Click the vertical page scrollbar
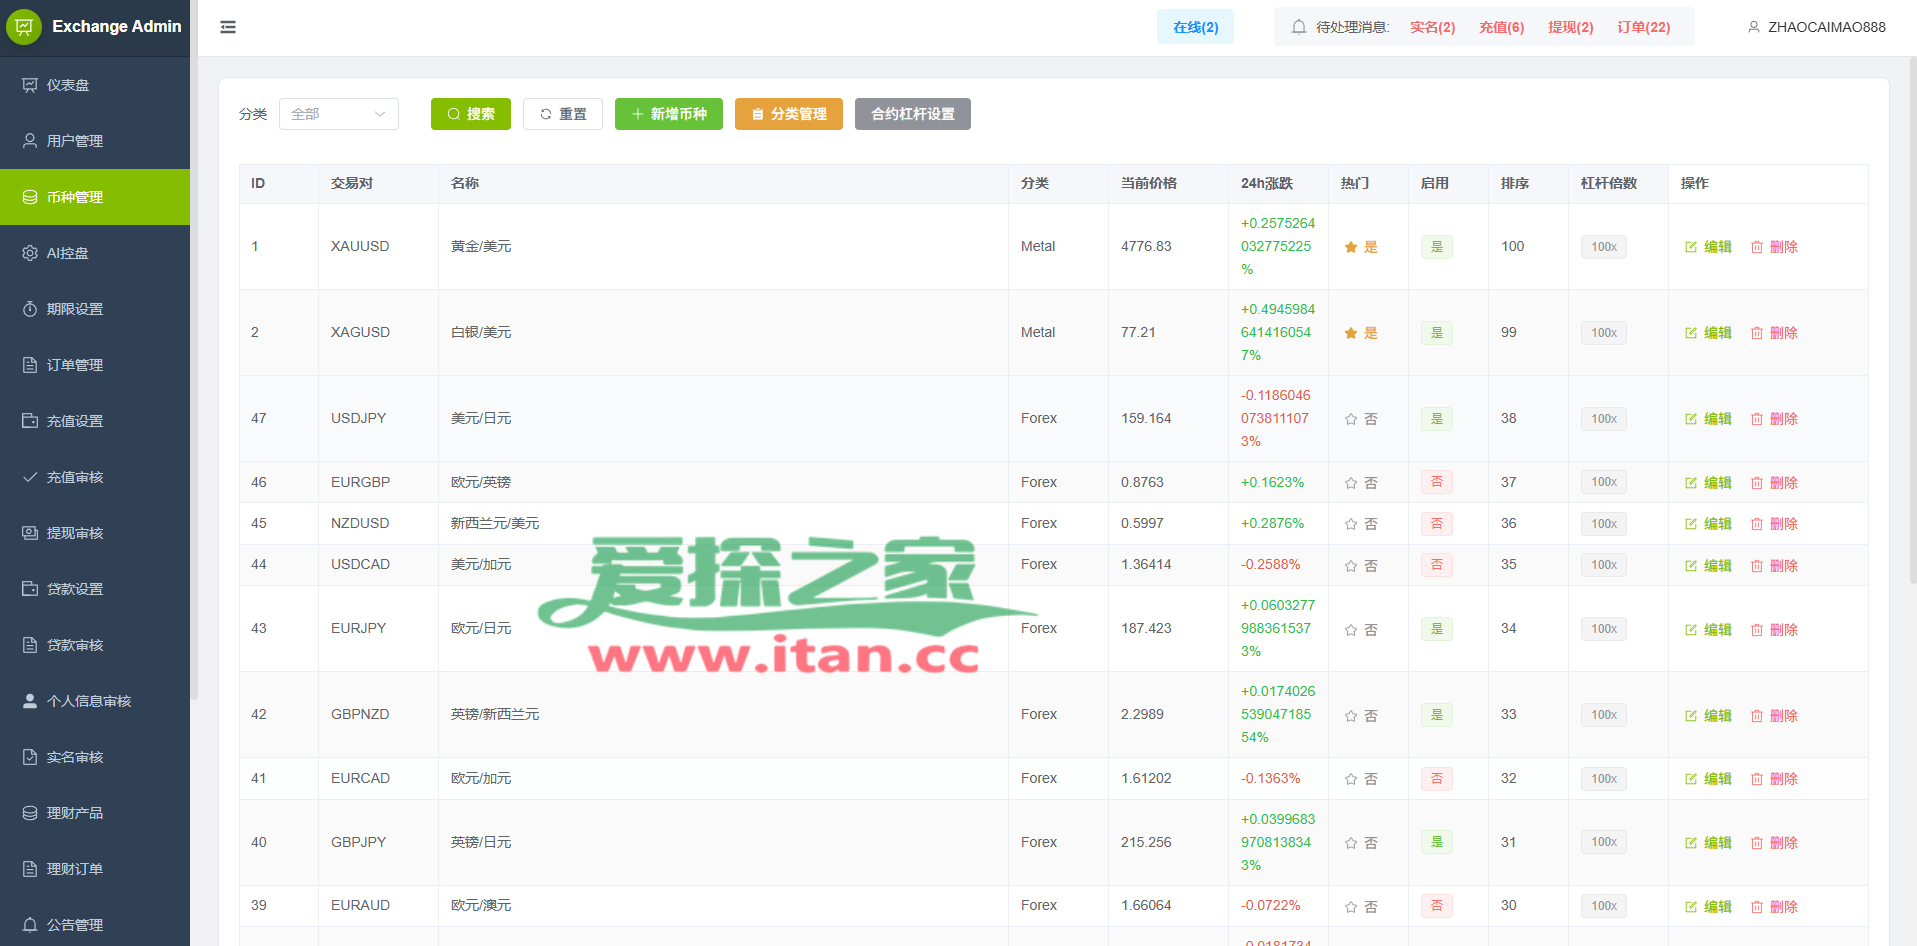The image size is (1917, 946). 1913,320
